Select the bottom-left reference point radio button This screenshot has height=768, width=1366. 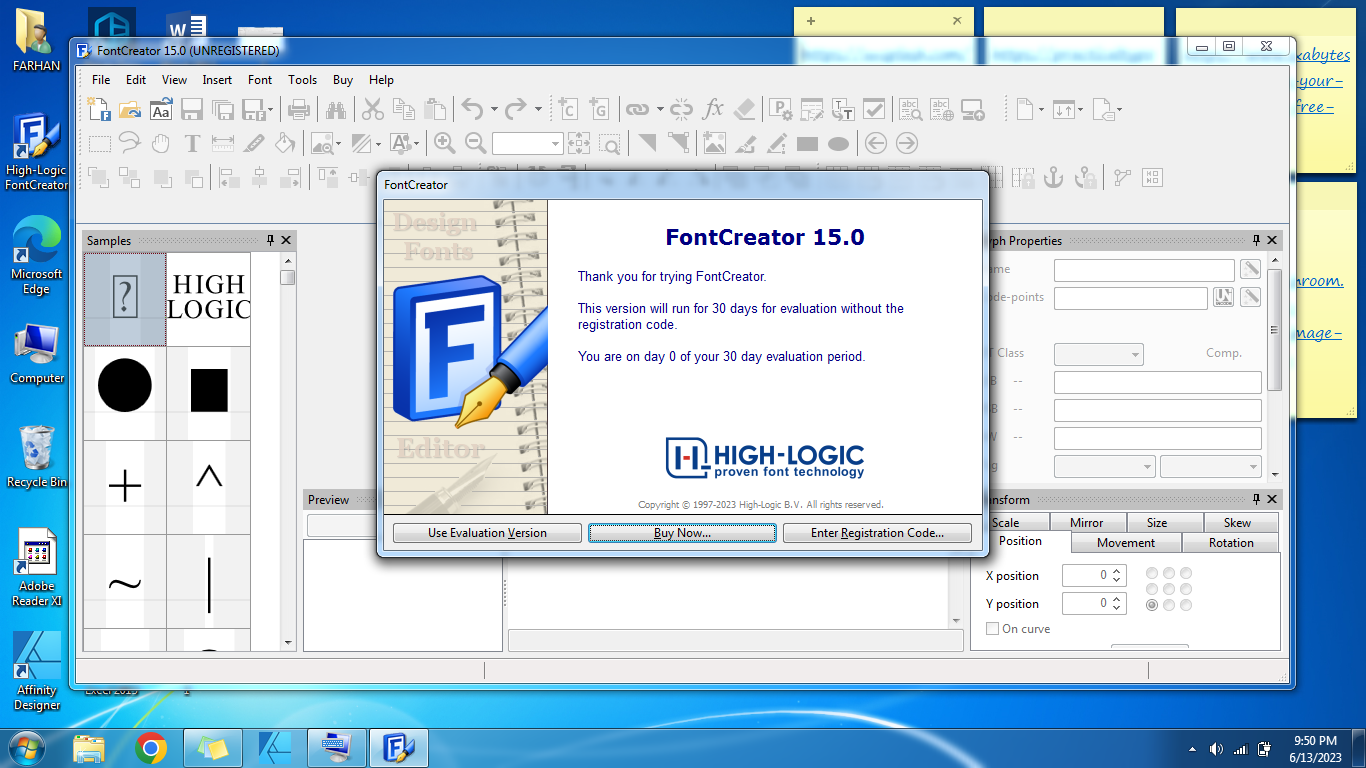coord(1152,605)
